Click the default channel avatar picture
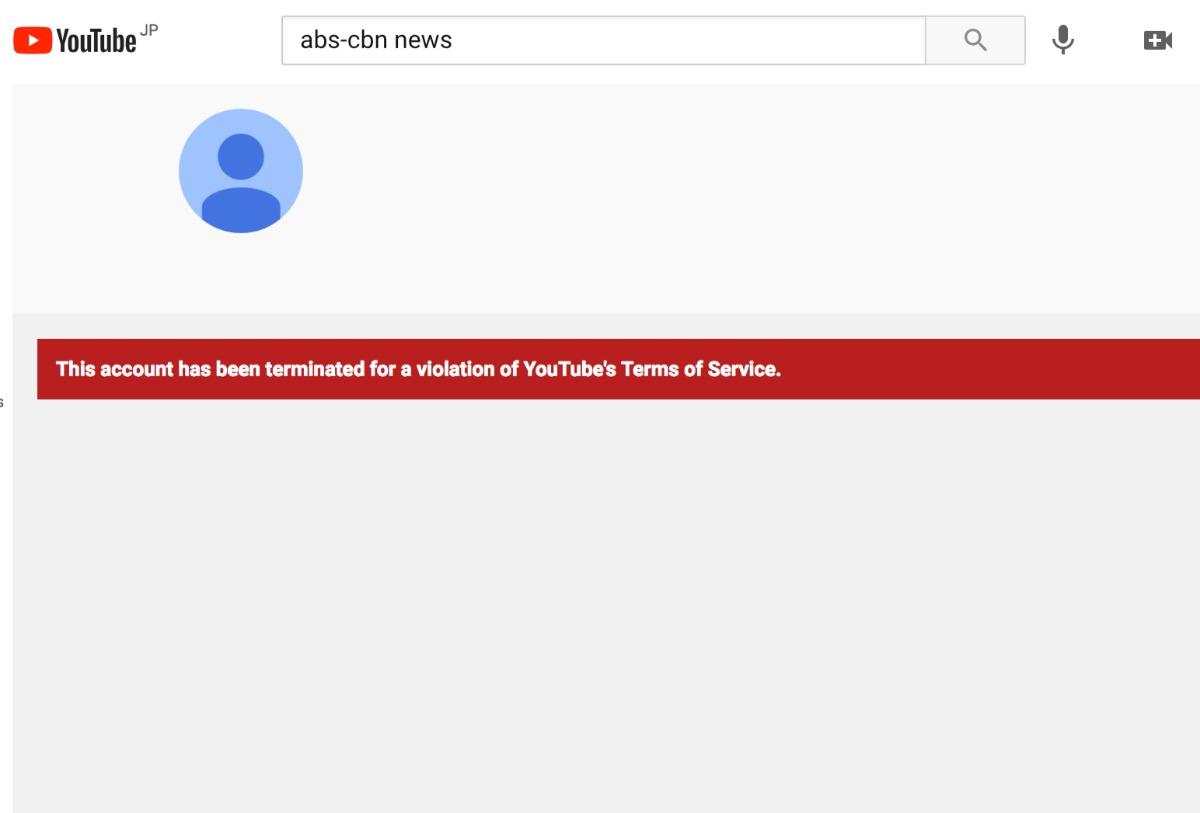1200x813 pixels. (x=241, y=171)
